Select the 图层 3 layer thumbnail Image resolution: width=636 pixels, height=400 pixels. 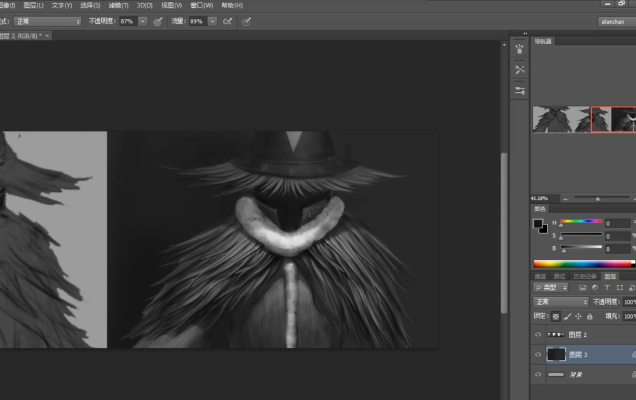pos(557,354)
